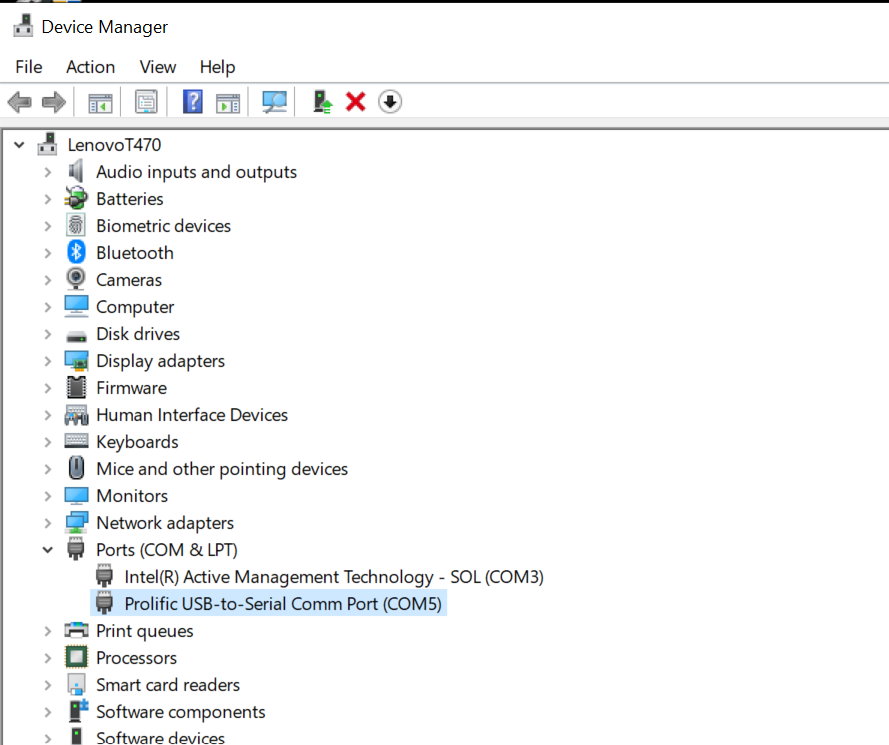The height and width of the screenshot is (745, 889).
Task: Click the Show/Hide Action Pane toolbar icon
Action: (229, 102)
